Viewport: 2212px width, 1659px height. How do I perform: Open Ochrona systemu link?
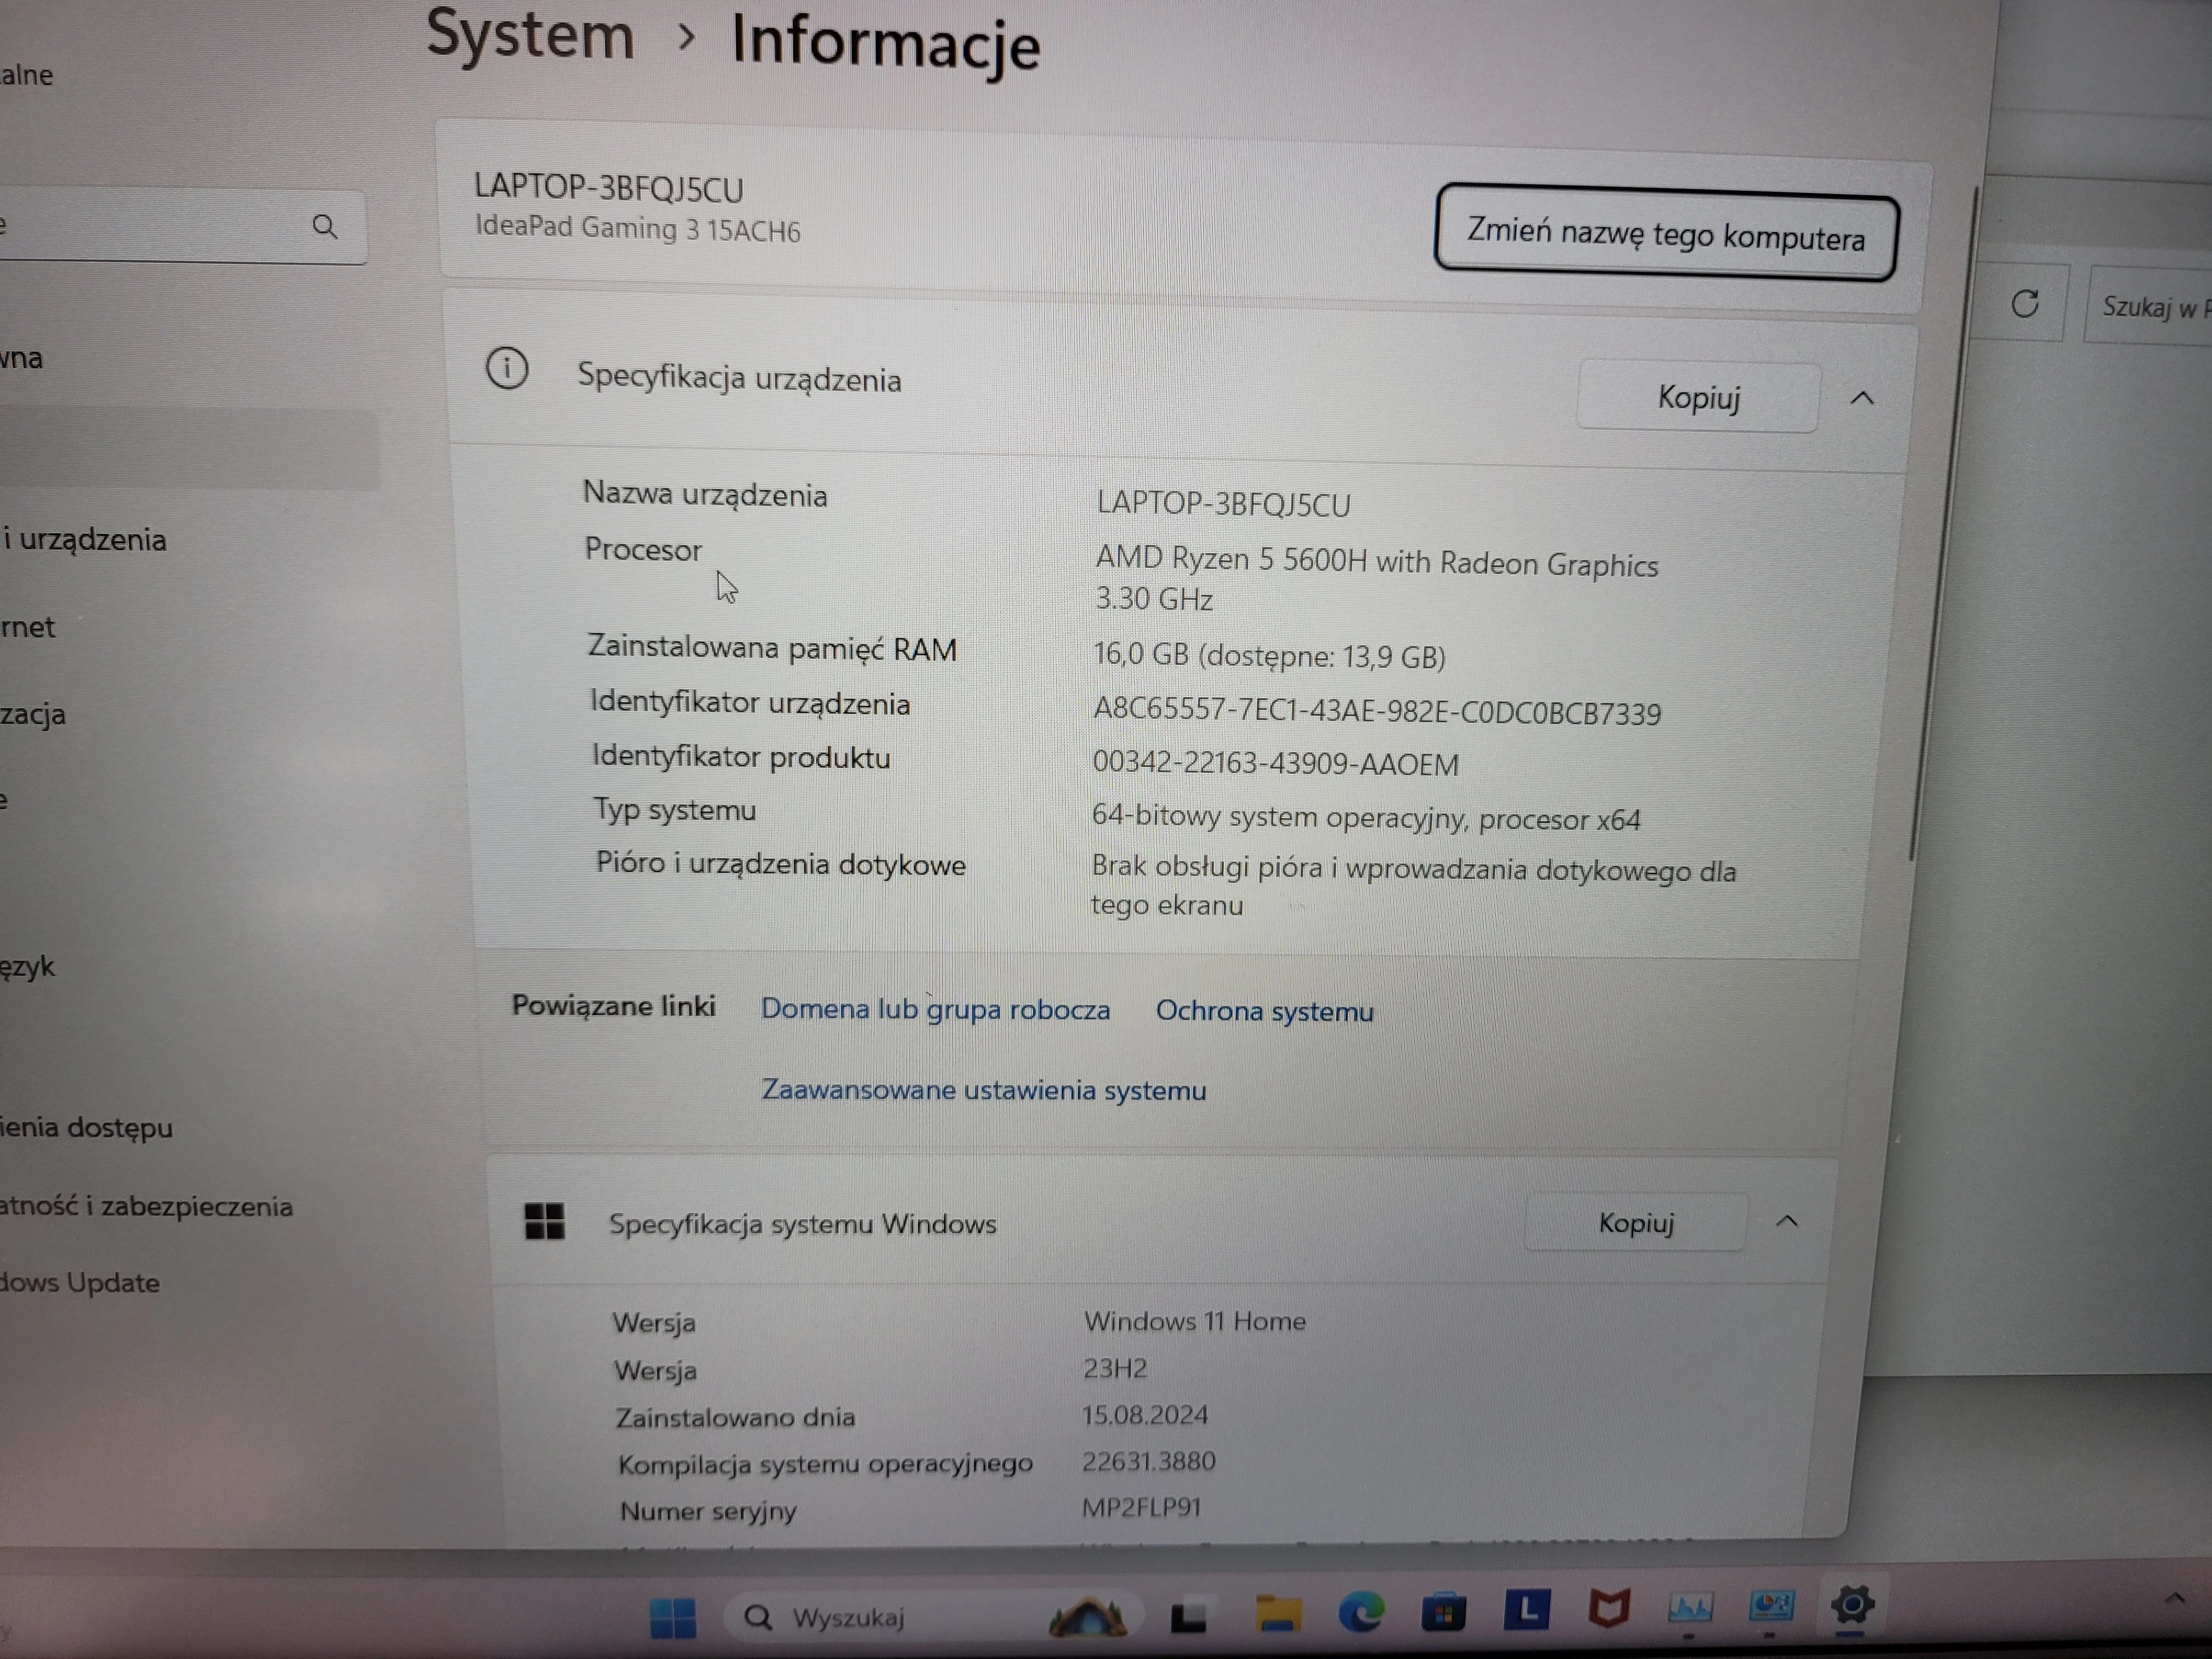pyautogui.click(x=1264, y=1011)
